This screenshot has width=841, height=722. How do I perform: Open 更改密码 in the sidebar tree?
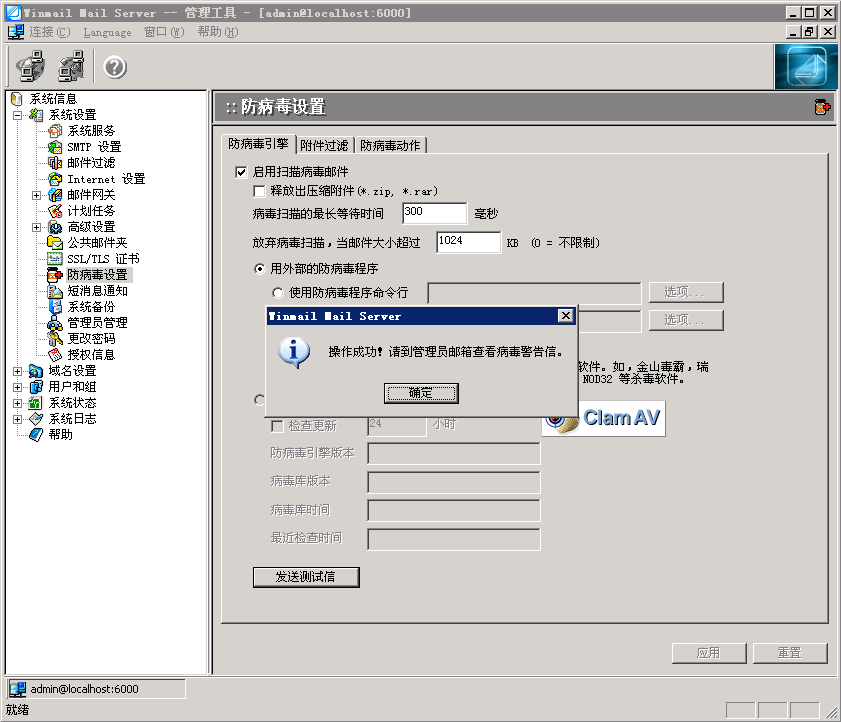tap(90, 339)
